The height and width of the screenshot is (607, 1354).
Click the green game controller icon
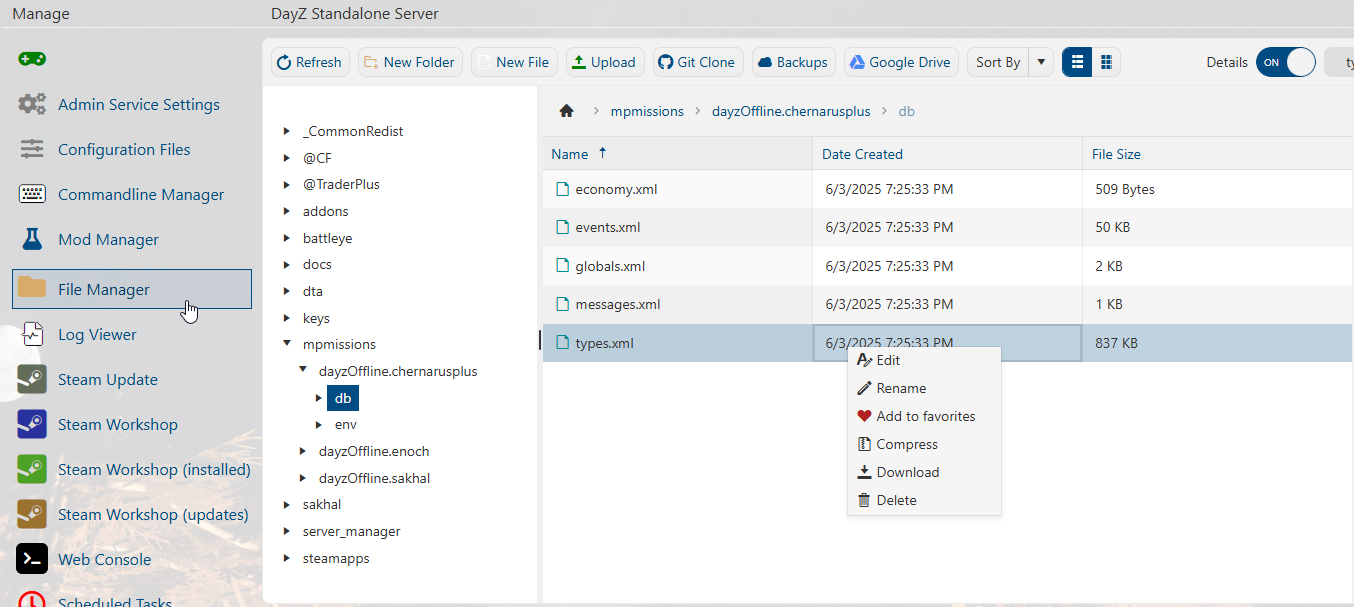tap(32, 59)
